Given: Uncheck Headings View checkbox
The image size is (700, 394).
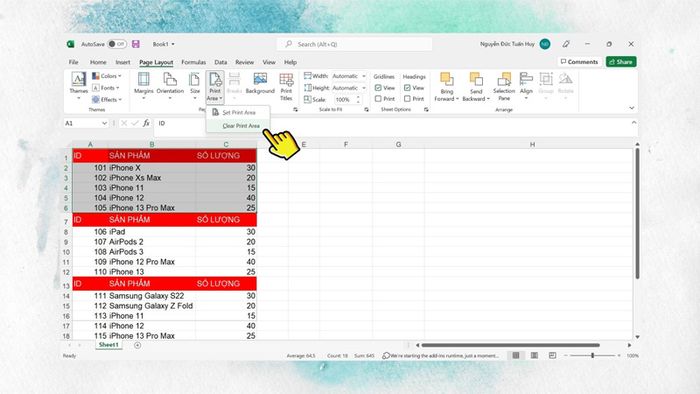Looking at the screenshot, I should pyautogui.click(x=407, y=88).
